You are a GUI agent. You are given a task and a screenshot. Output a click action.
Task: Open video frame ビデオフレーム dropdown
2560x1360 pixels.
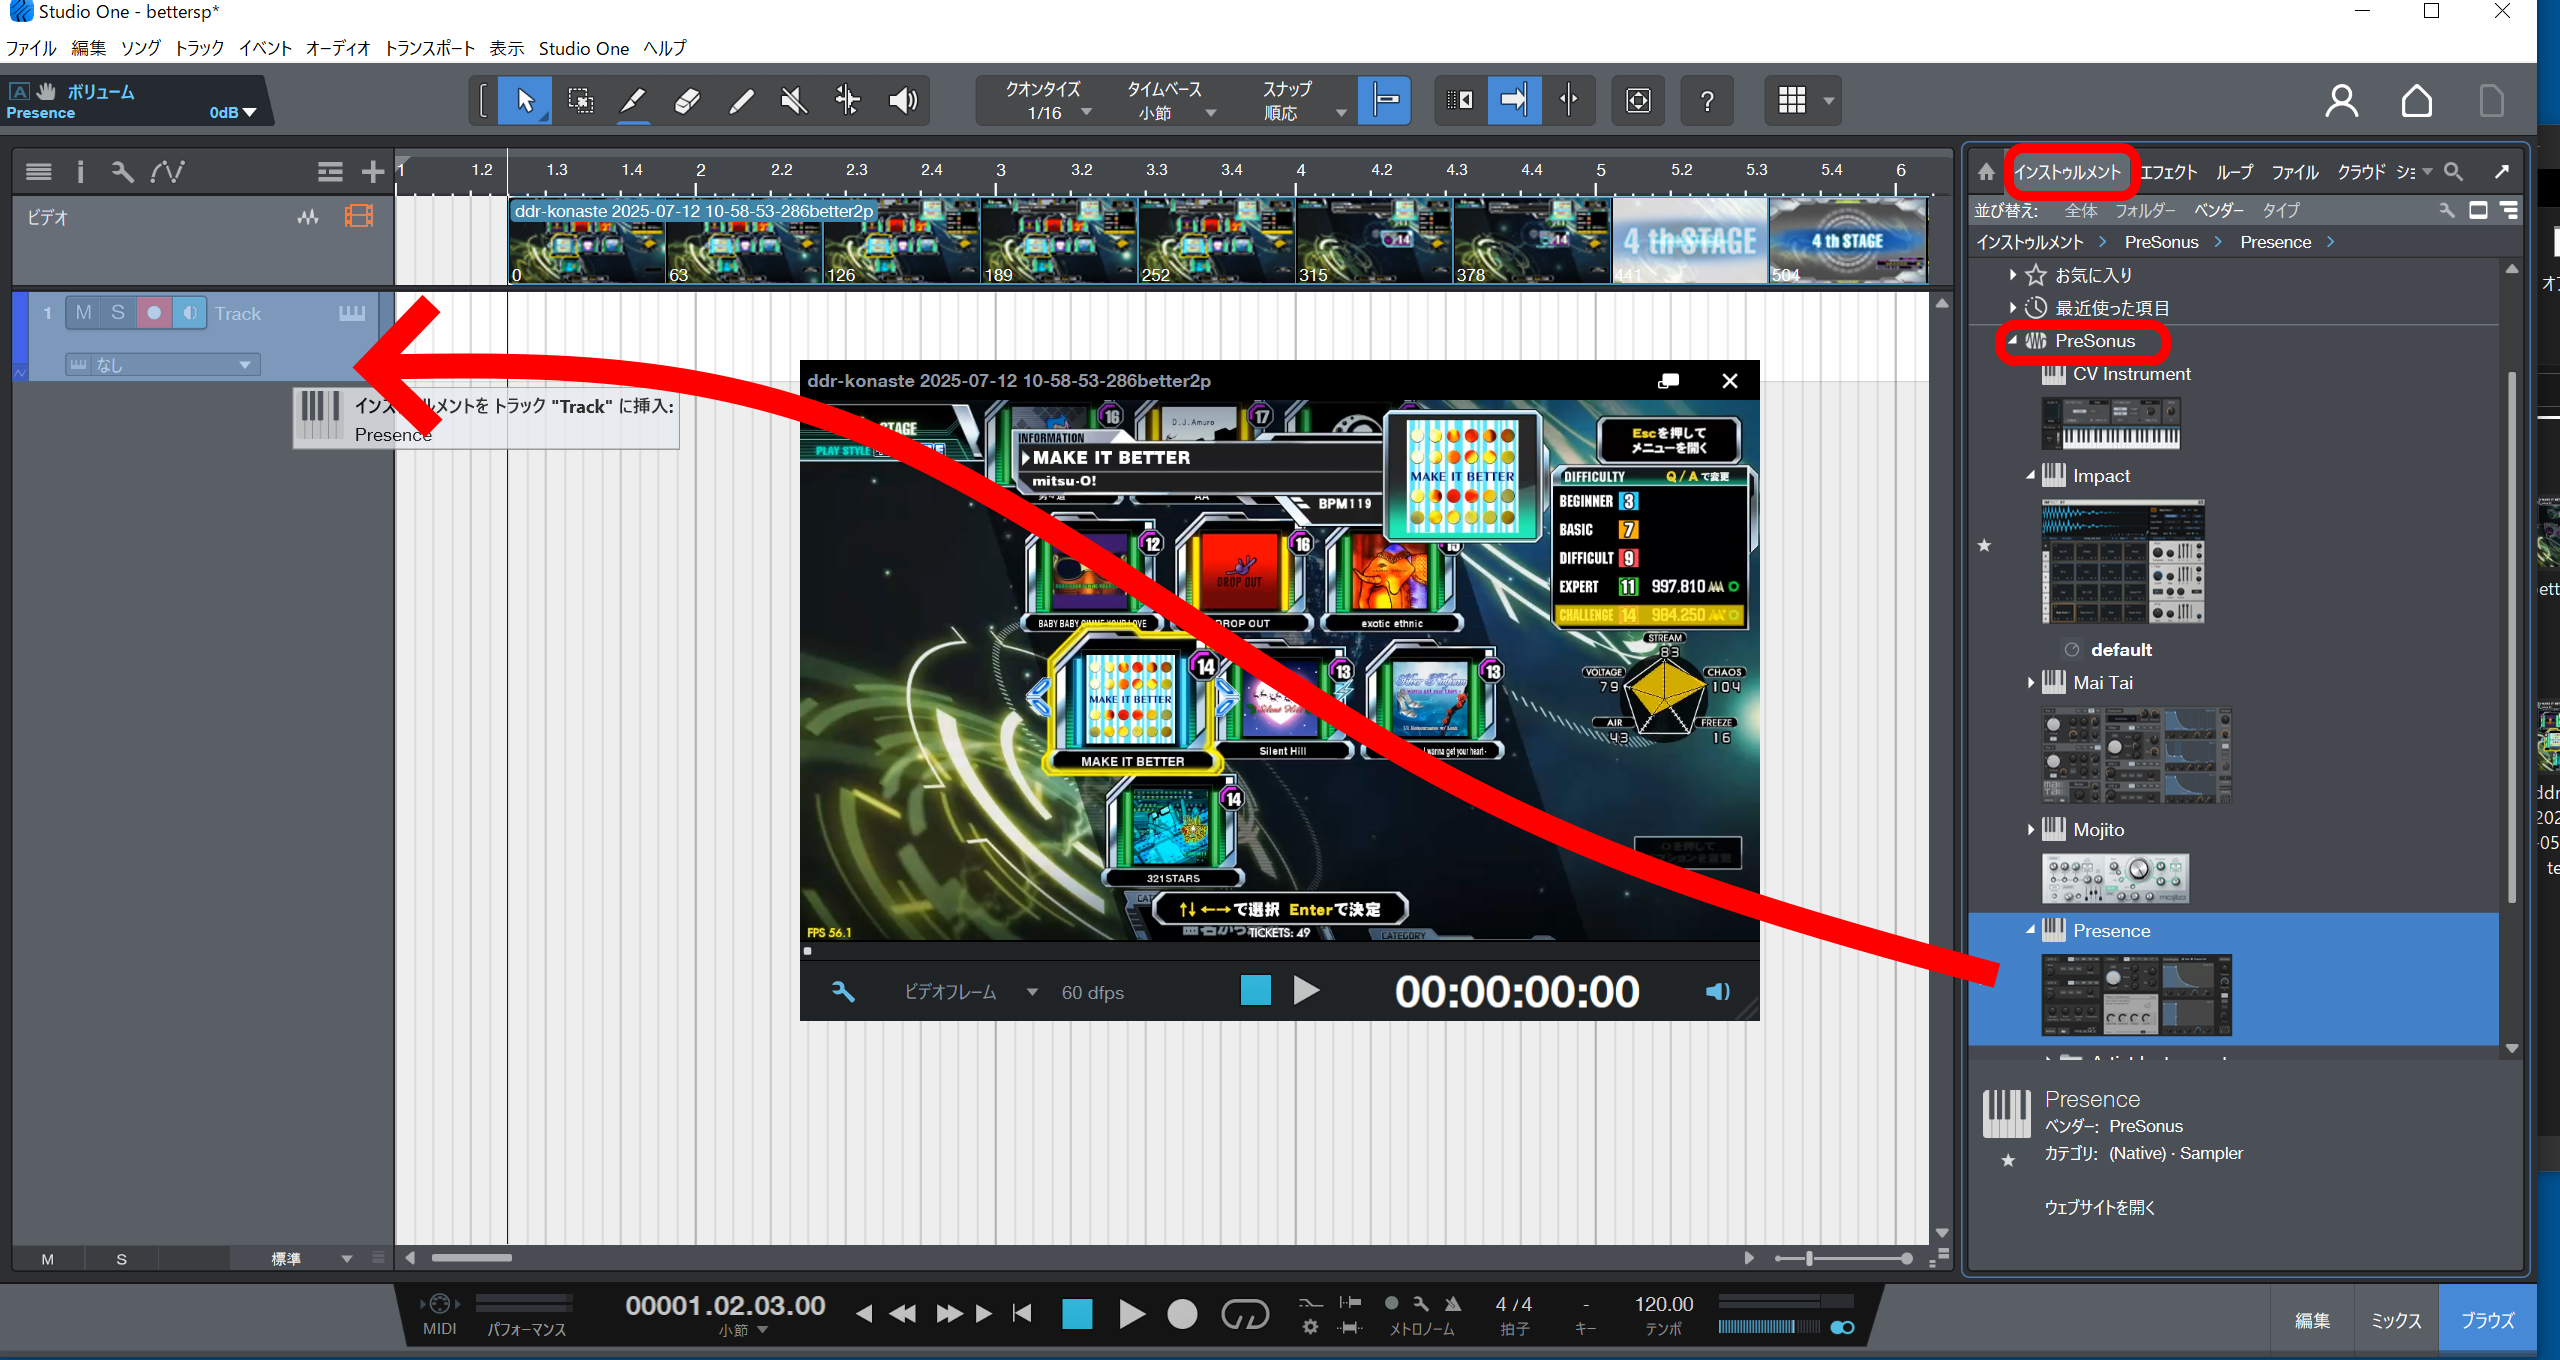970,992
